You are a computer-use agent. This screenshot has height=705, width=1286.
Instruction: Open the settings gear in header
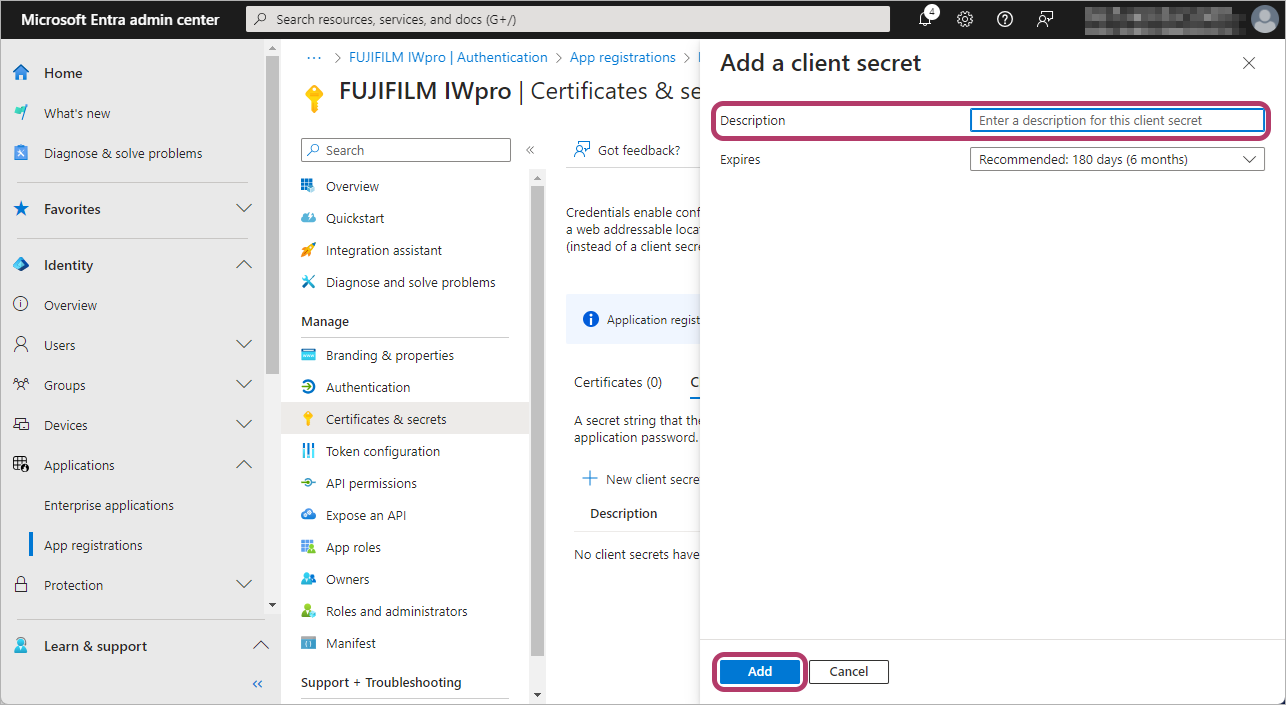pyautogui.click(x=965, y=19)
